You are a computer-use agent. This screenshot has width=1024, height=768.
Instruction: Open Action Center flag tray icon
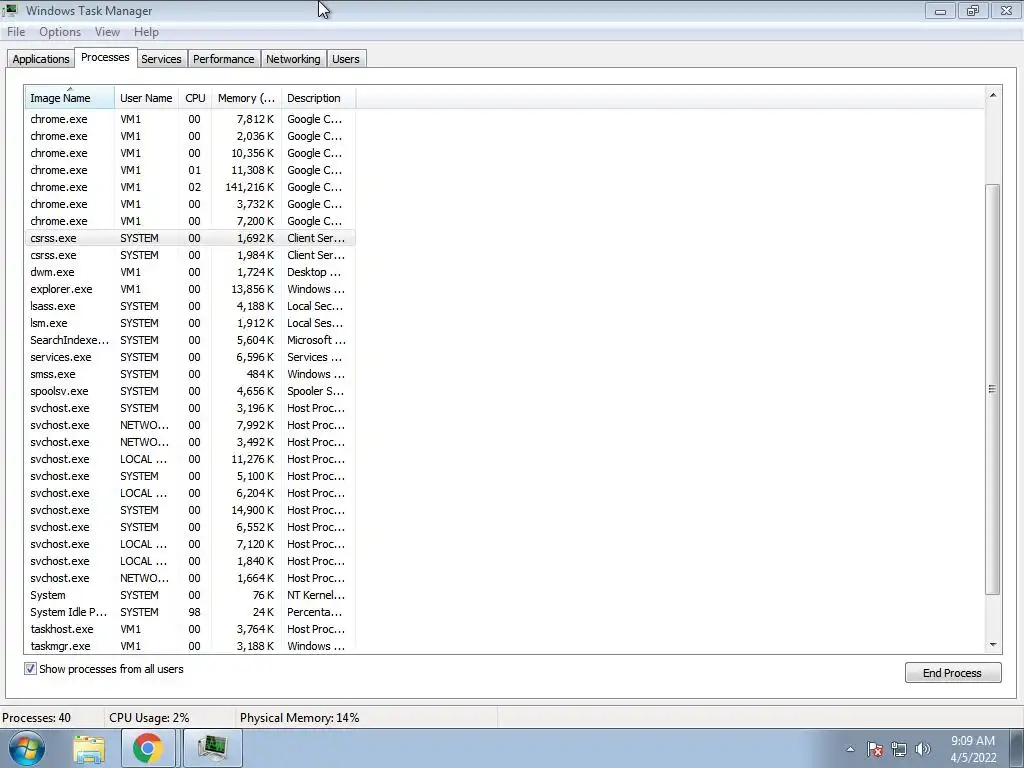point(874,749)
